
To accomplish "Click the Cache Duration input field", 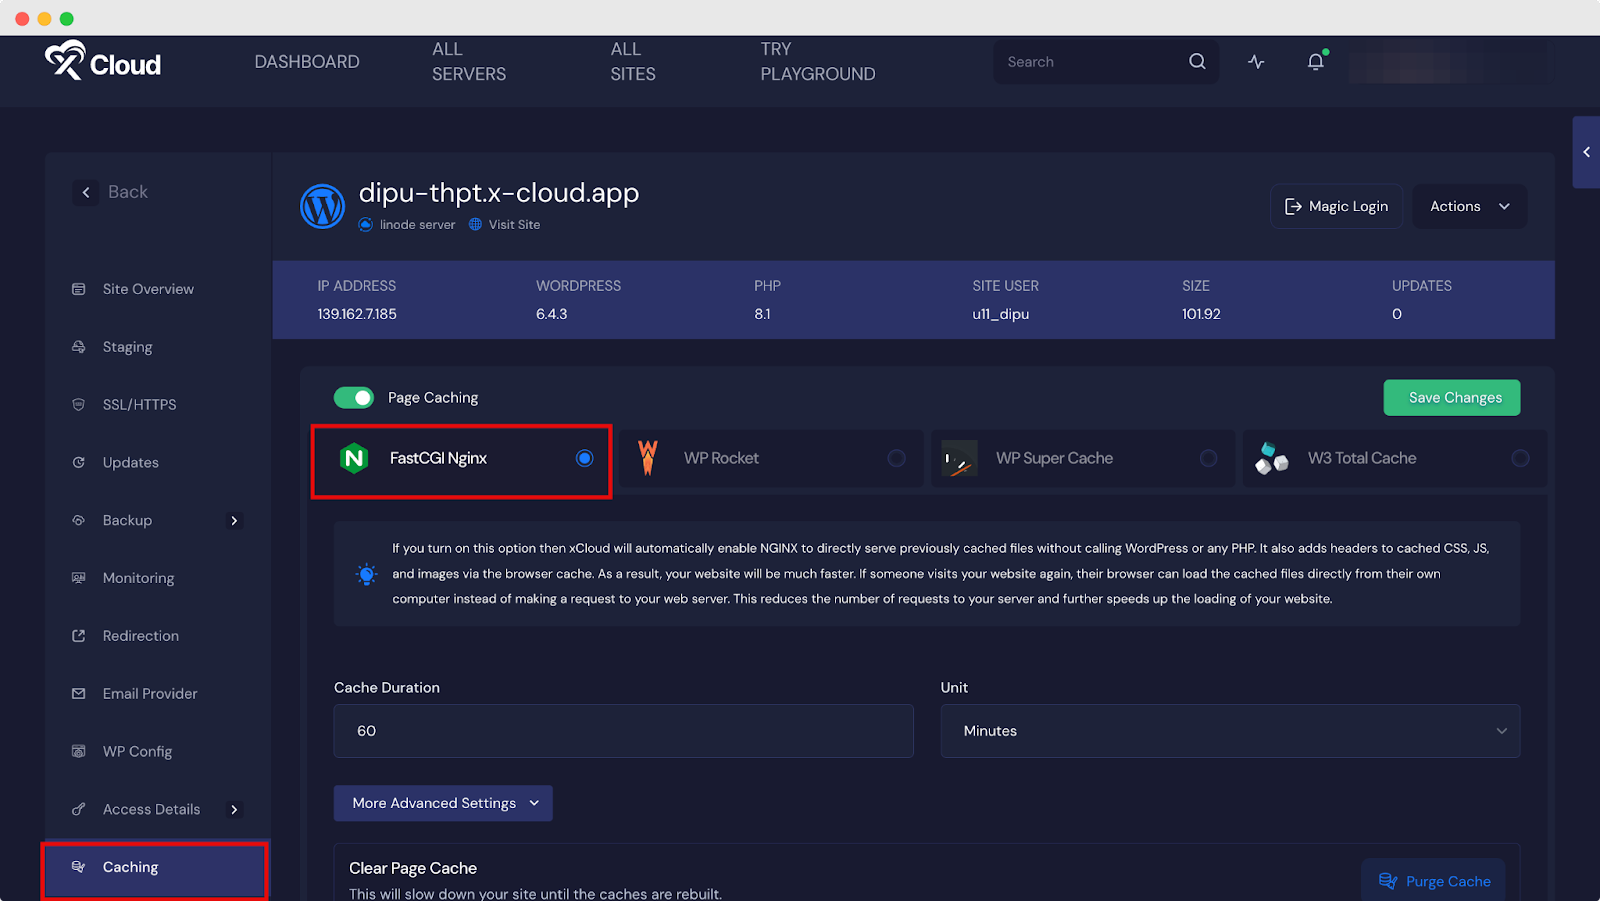I will 623,731.
